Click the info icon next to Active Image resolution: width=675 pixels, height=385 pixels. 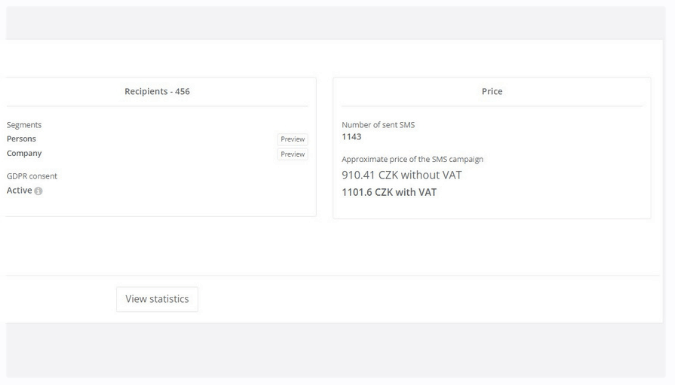[x=38, y=191]
